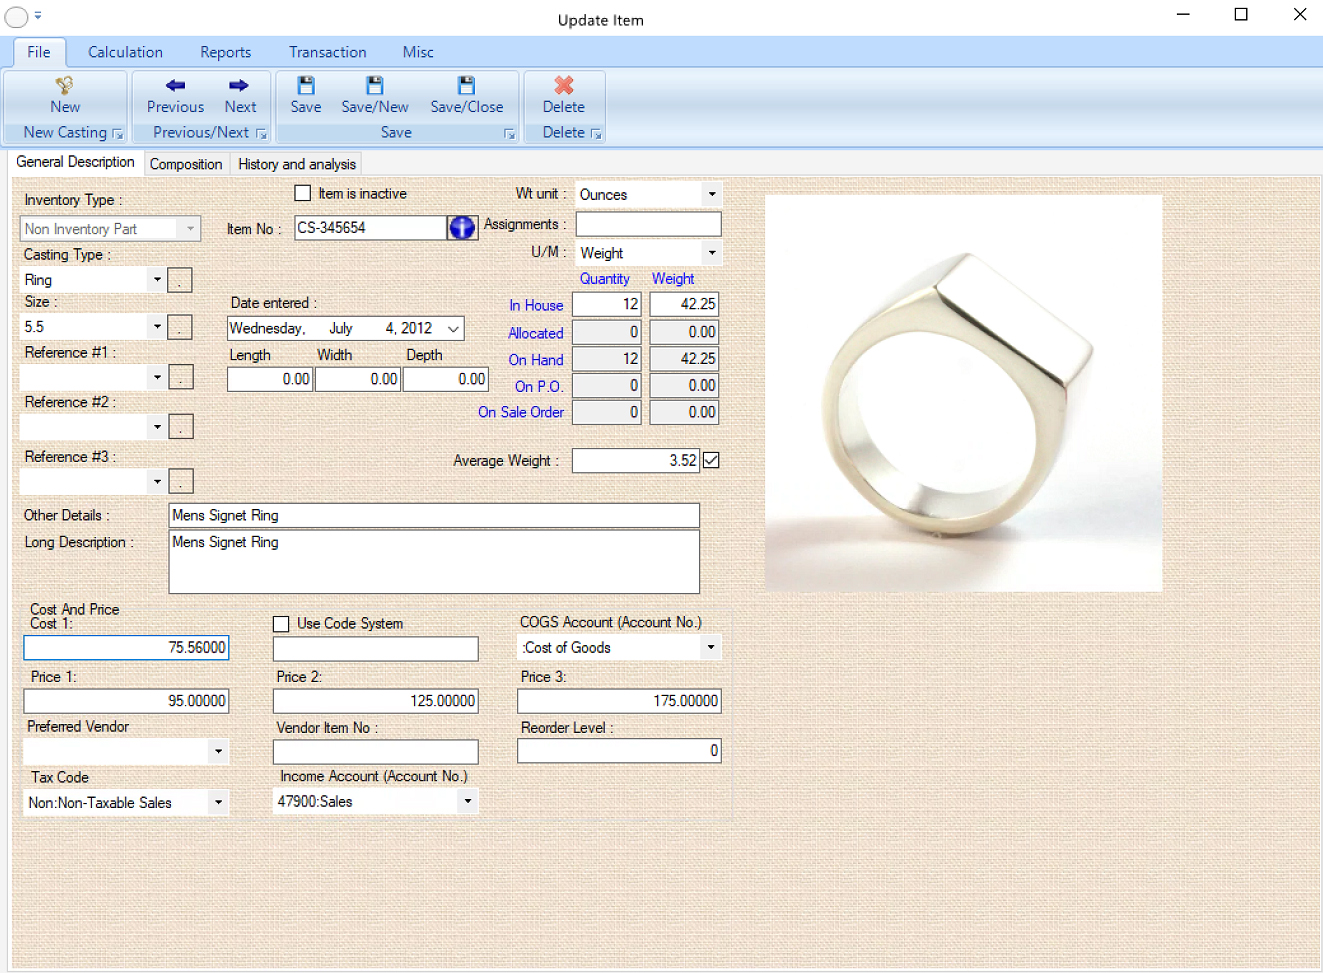Image resolution: width=1323 pixels, height=973 pixels.
Task: Check the Item is inactive checkbox
Action: [x=302, y=193]
